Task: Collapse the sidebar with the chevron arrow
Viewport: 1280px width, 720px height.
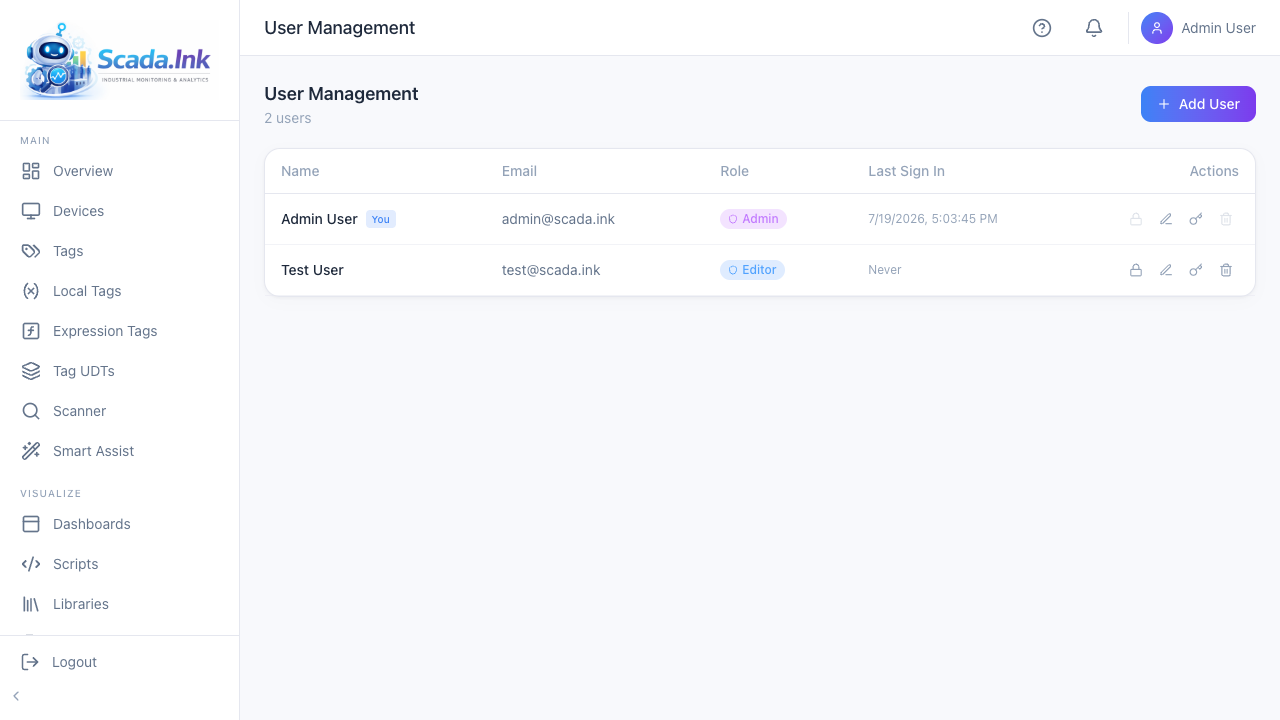Action: pyautogui.click(x=16, y=696)
